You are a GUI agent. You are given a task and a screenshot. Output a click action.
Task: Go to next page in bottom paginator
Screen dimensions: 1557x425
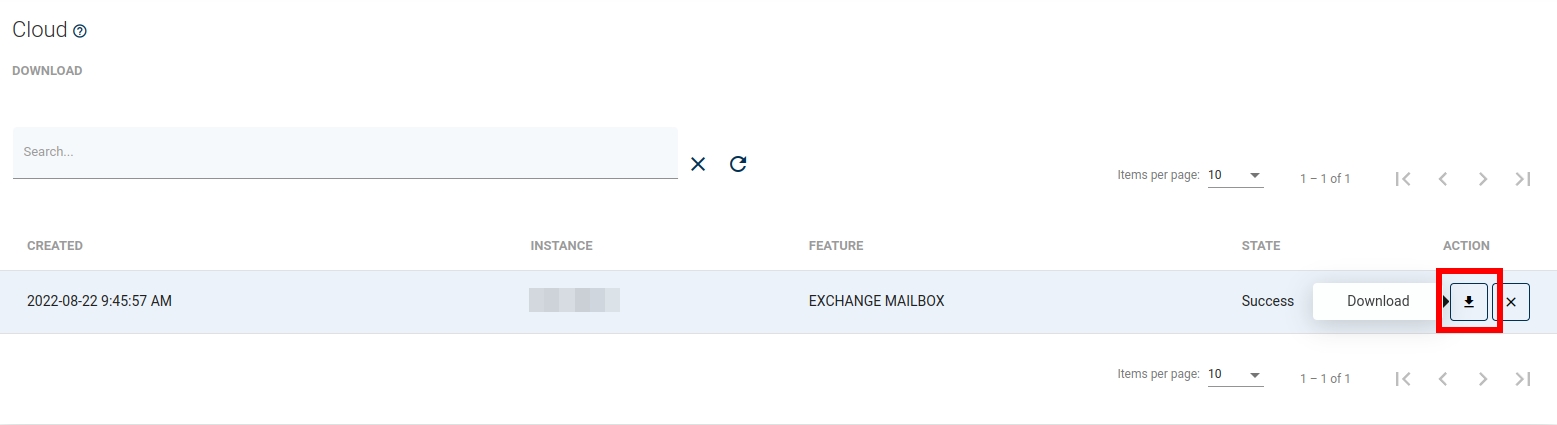click(x=1483, y=379)
